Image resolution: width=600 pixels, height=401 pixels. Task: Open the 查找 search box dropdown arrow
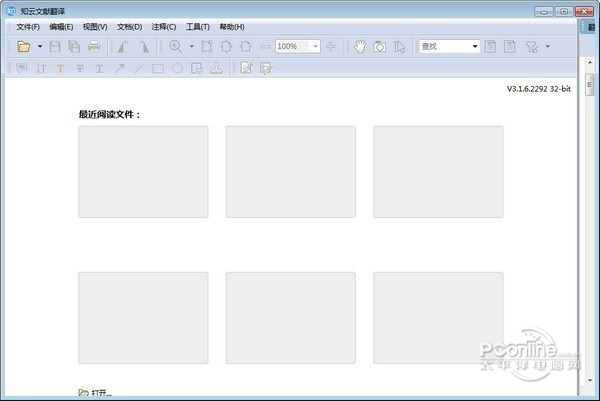[475, 47]
